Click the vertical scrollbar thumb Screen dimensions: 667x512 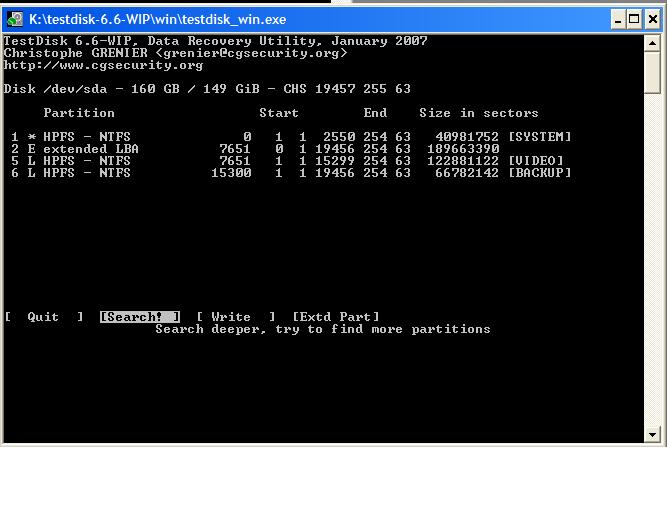point(652,72)
